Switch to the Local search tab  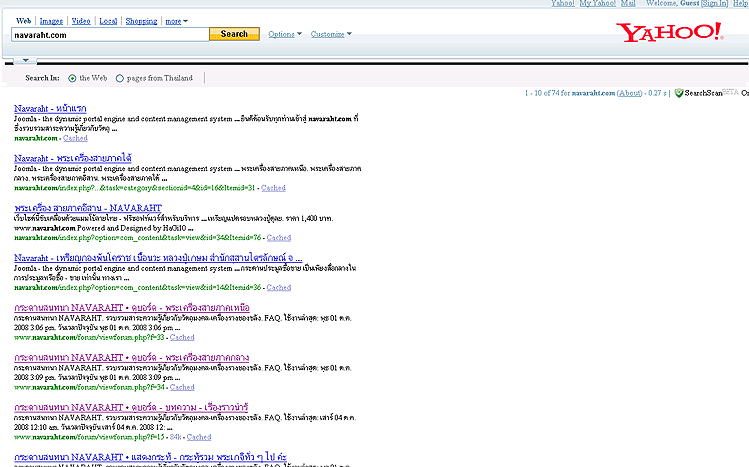108,21
